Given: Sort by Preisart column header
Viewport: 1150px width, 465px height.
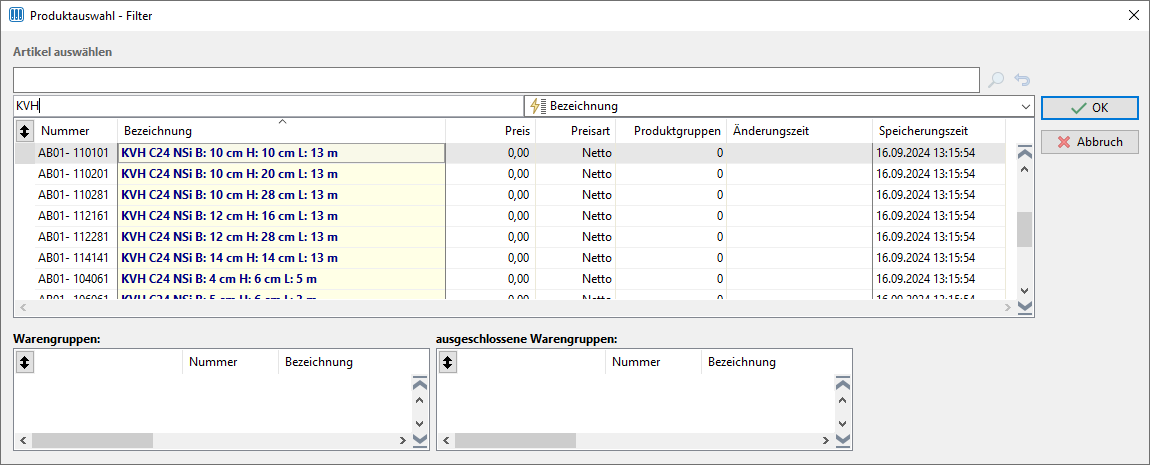Looking at the screenshot, I should (576, 131).
